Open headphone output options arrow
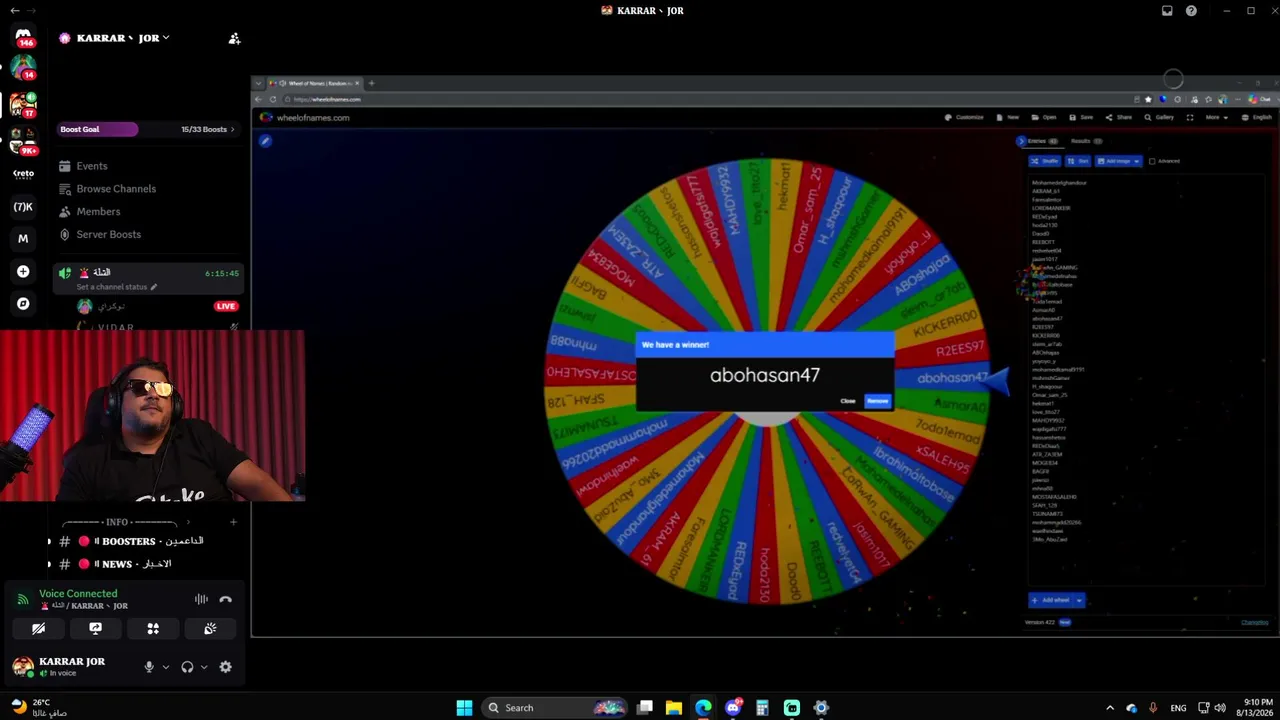This screenshot has height=720, width=1280. [x=204, y=667]
